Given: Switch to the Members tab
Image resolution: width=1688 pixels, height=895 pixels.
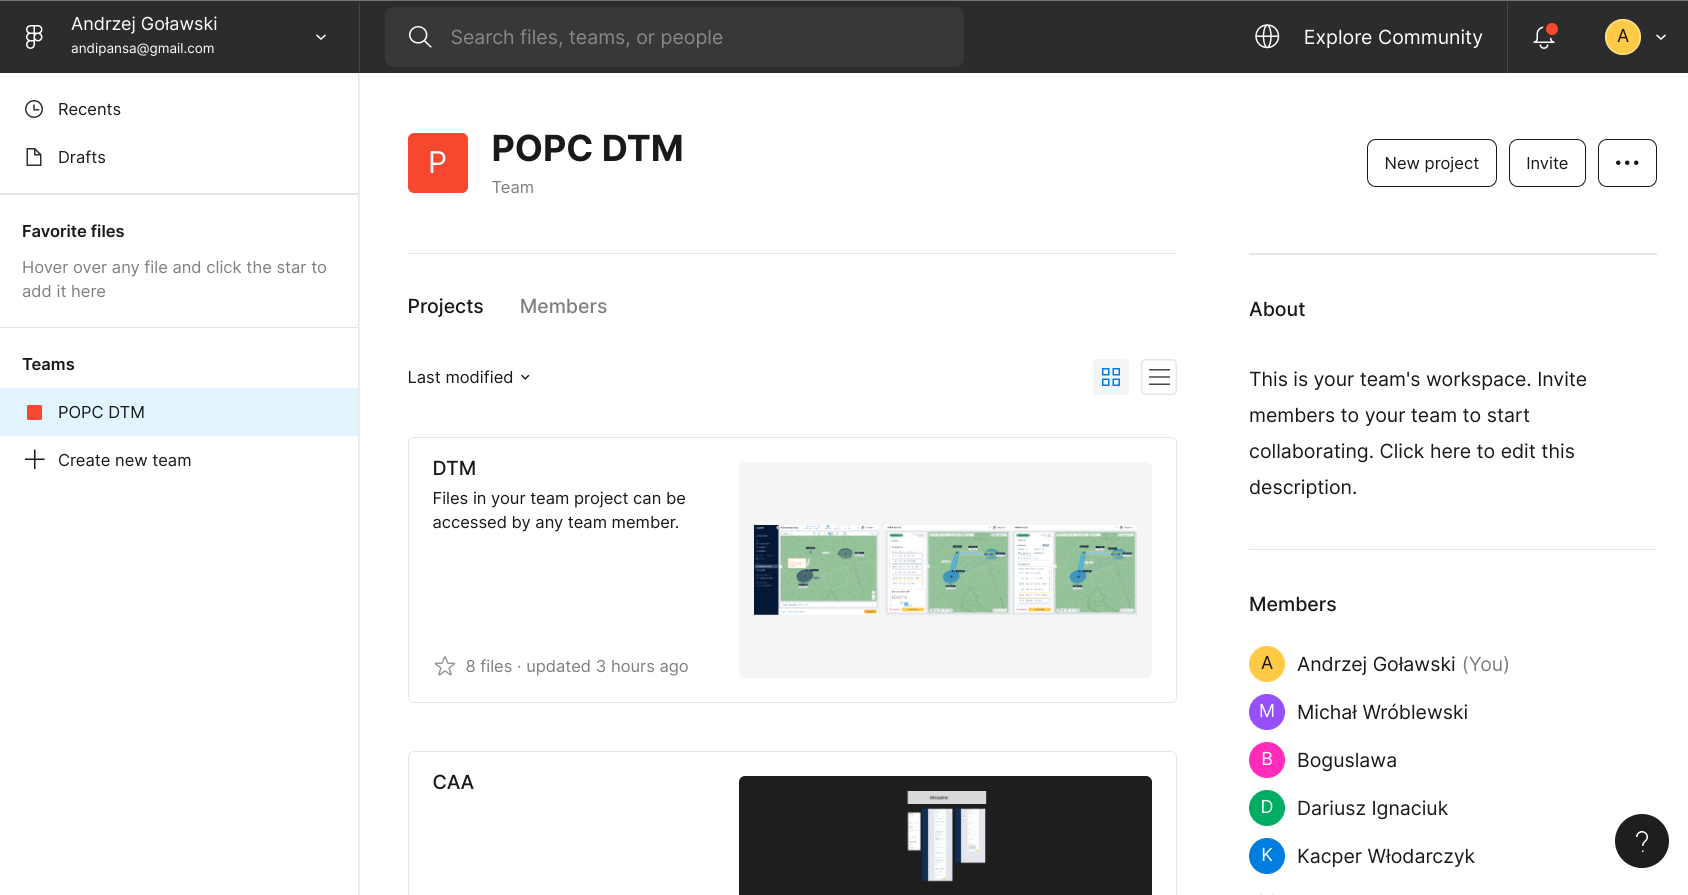Looking at the screenshot, I should coord(563,306).
